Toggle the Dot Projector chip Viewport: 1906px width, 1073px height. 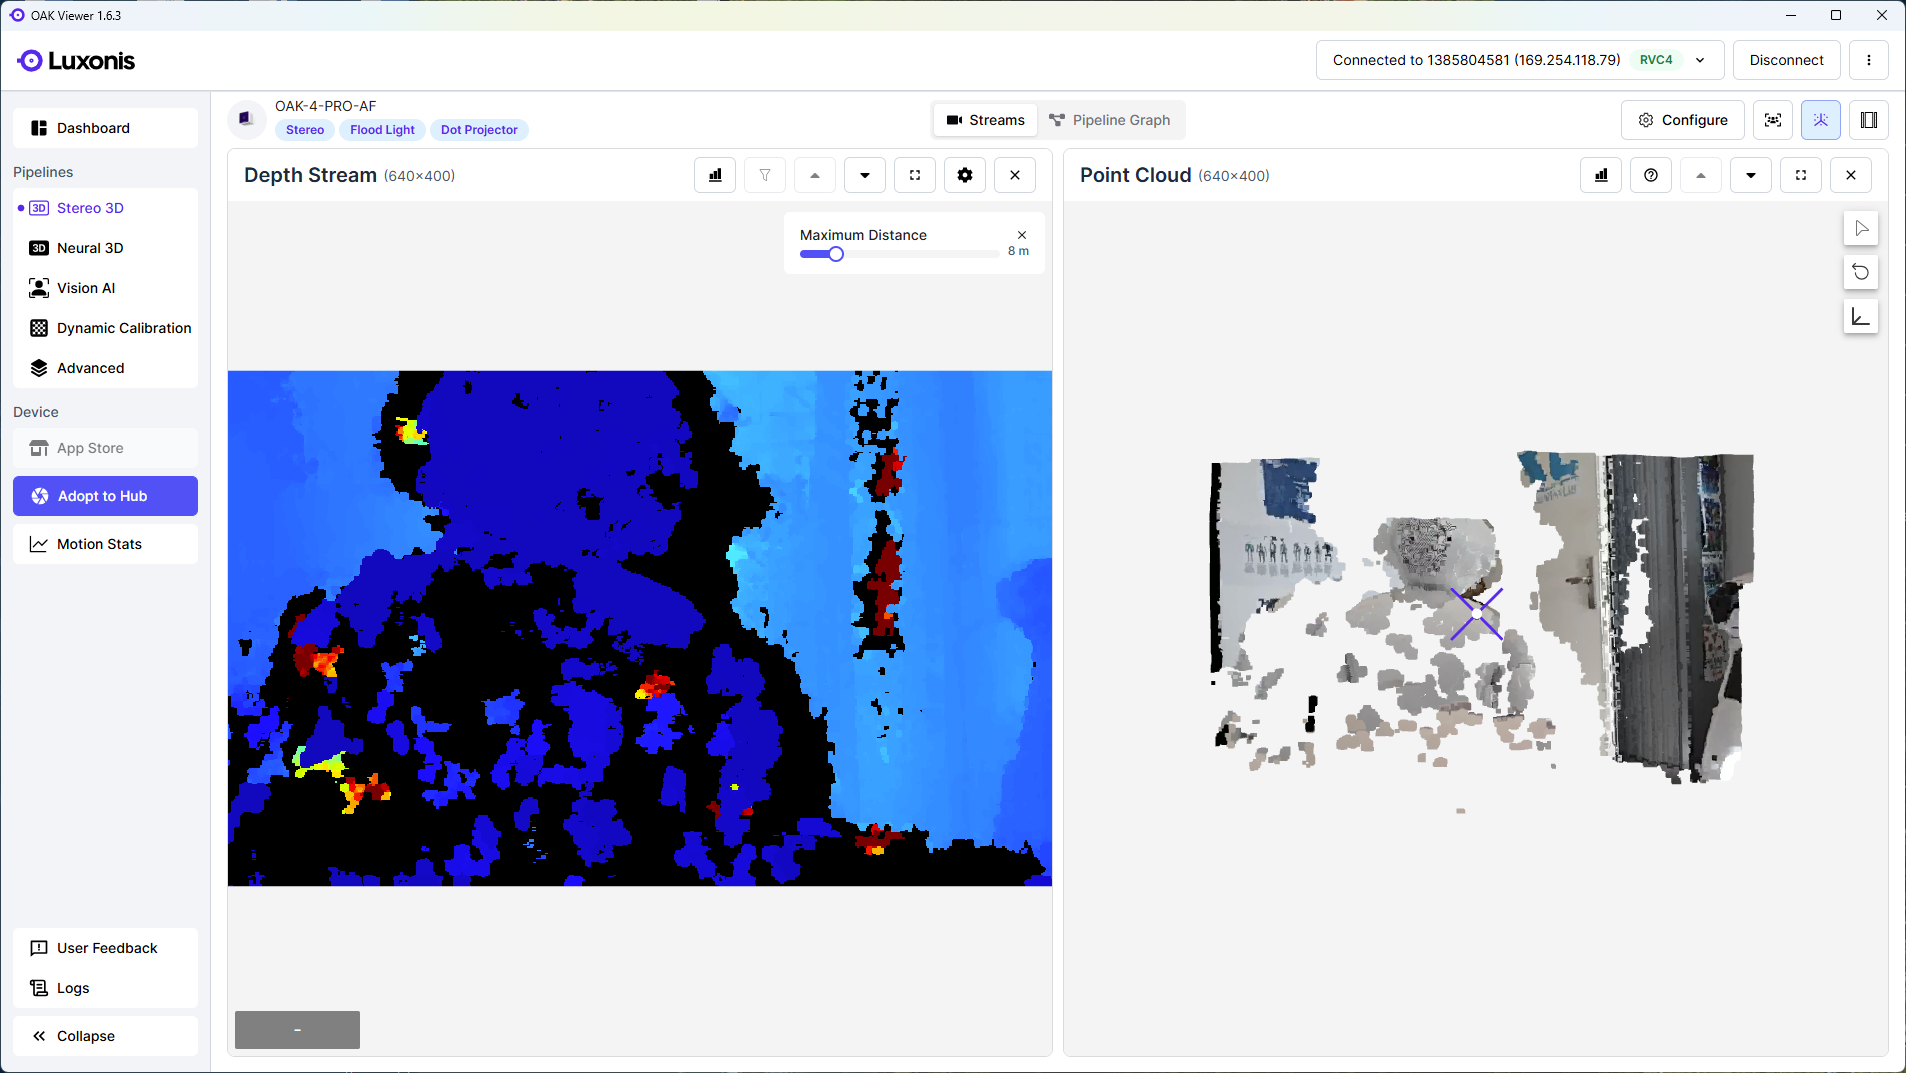coord(479,130)
